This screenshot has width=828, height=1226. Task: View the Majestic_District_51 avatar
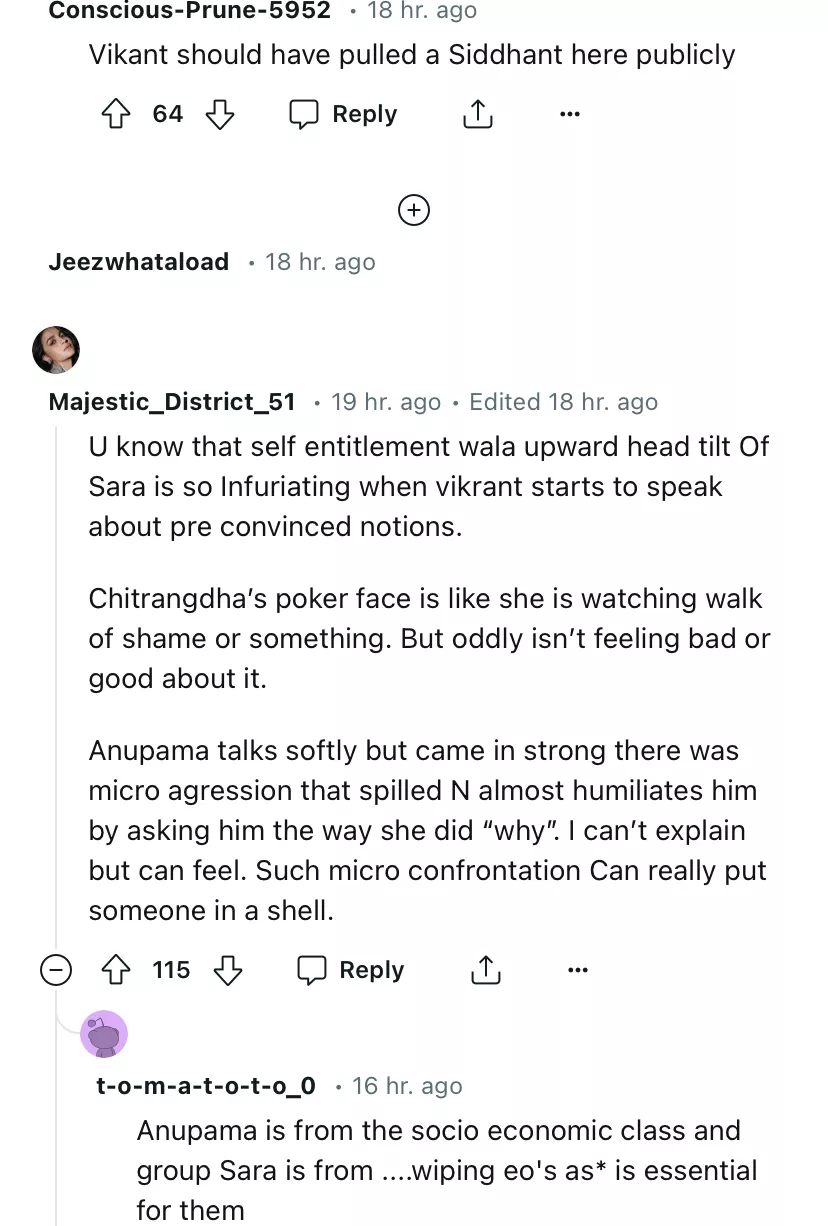click(56, 349)
